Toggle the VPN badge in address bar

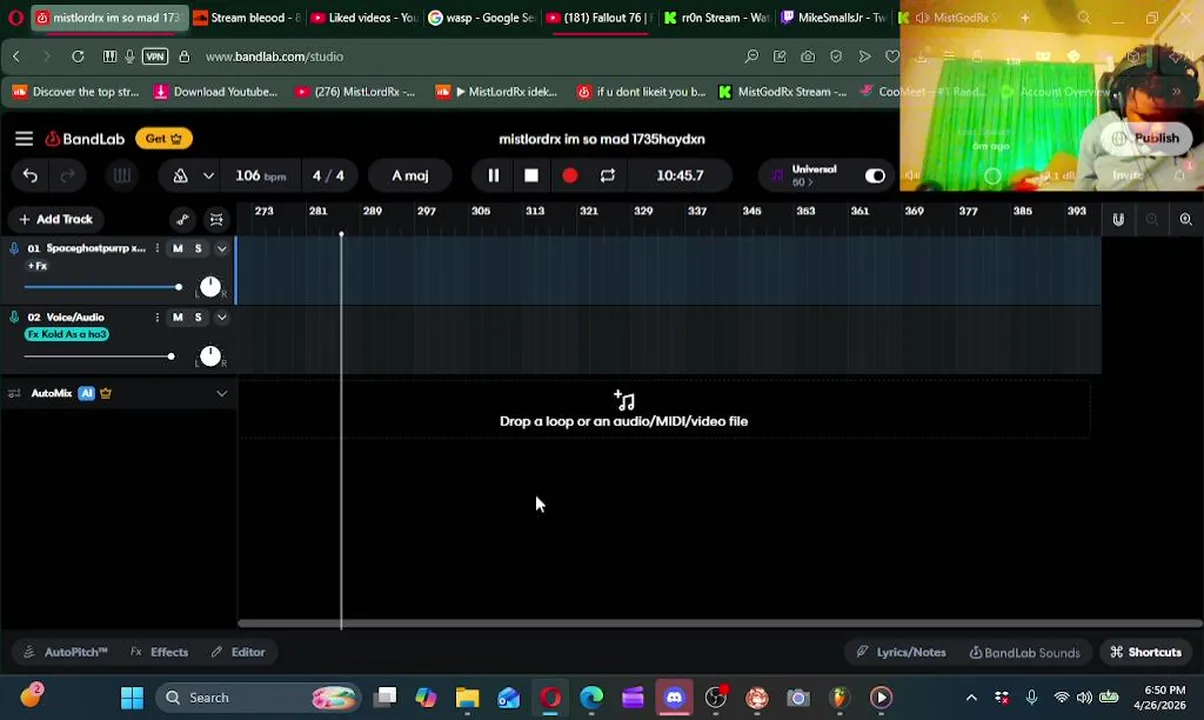click(x=154, y=57)
